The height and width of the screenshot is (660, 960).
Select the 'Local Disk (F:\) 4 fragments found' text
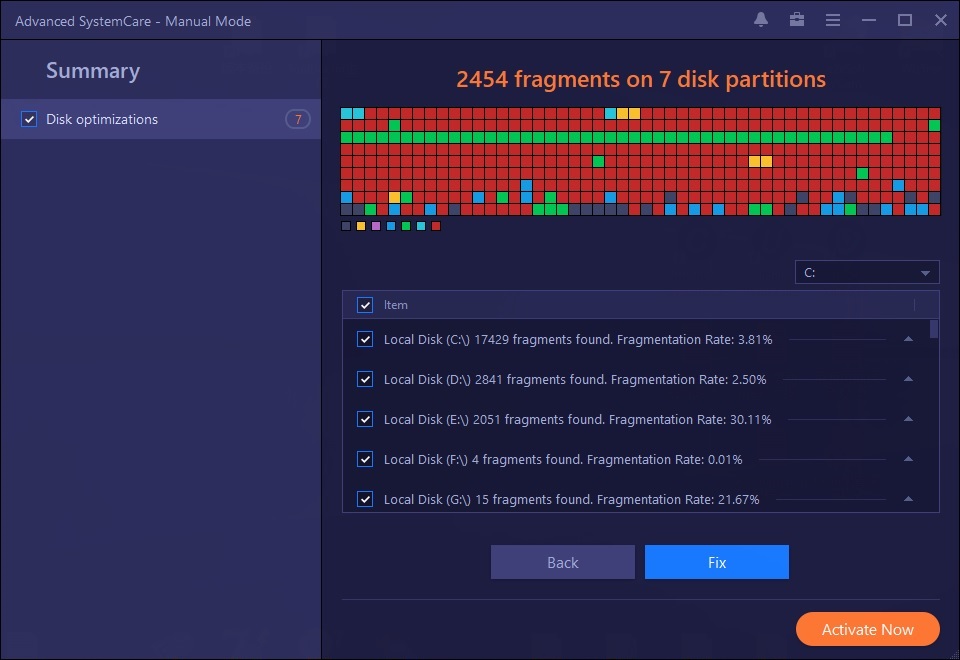[482, 459]
